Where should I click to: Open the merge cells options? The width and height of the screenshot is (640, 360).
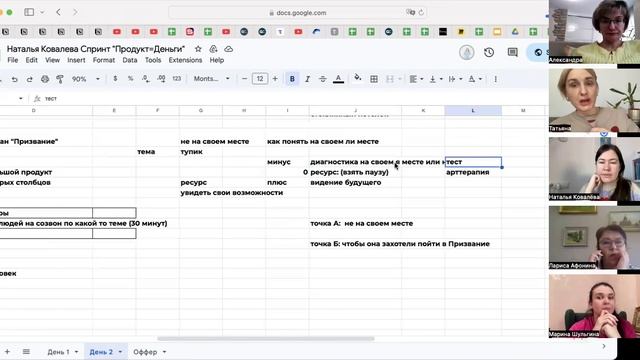[393, 79]
